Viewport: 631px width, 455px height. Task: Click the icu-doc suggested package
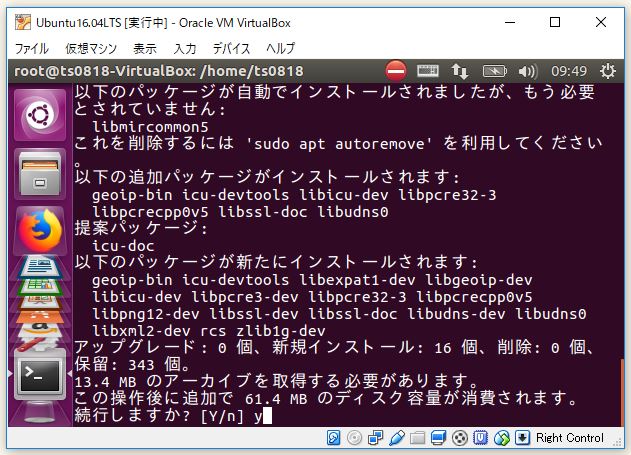click(x=123, y=246)
